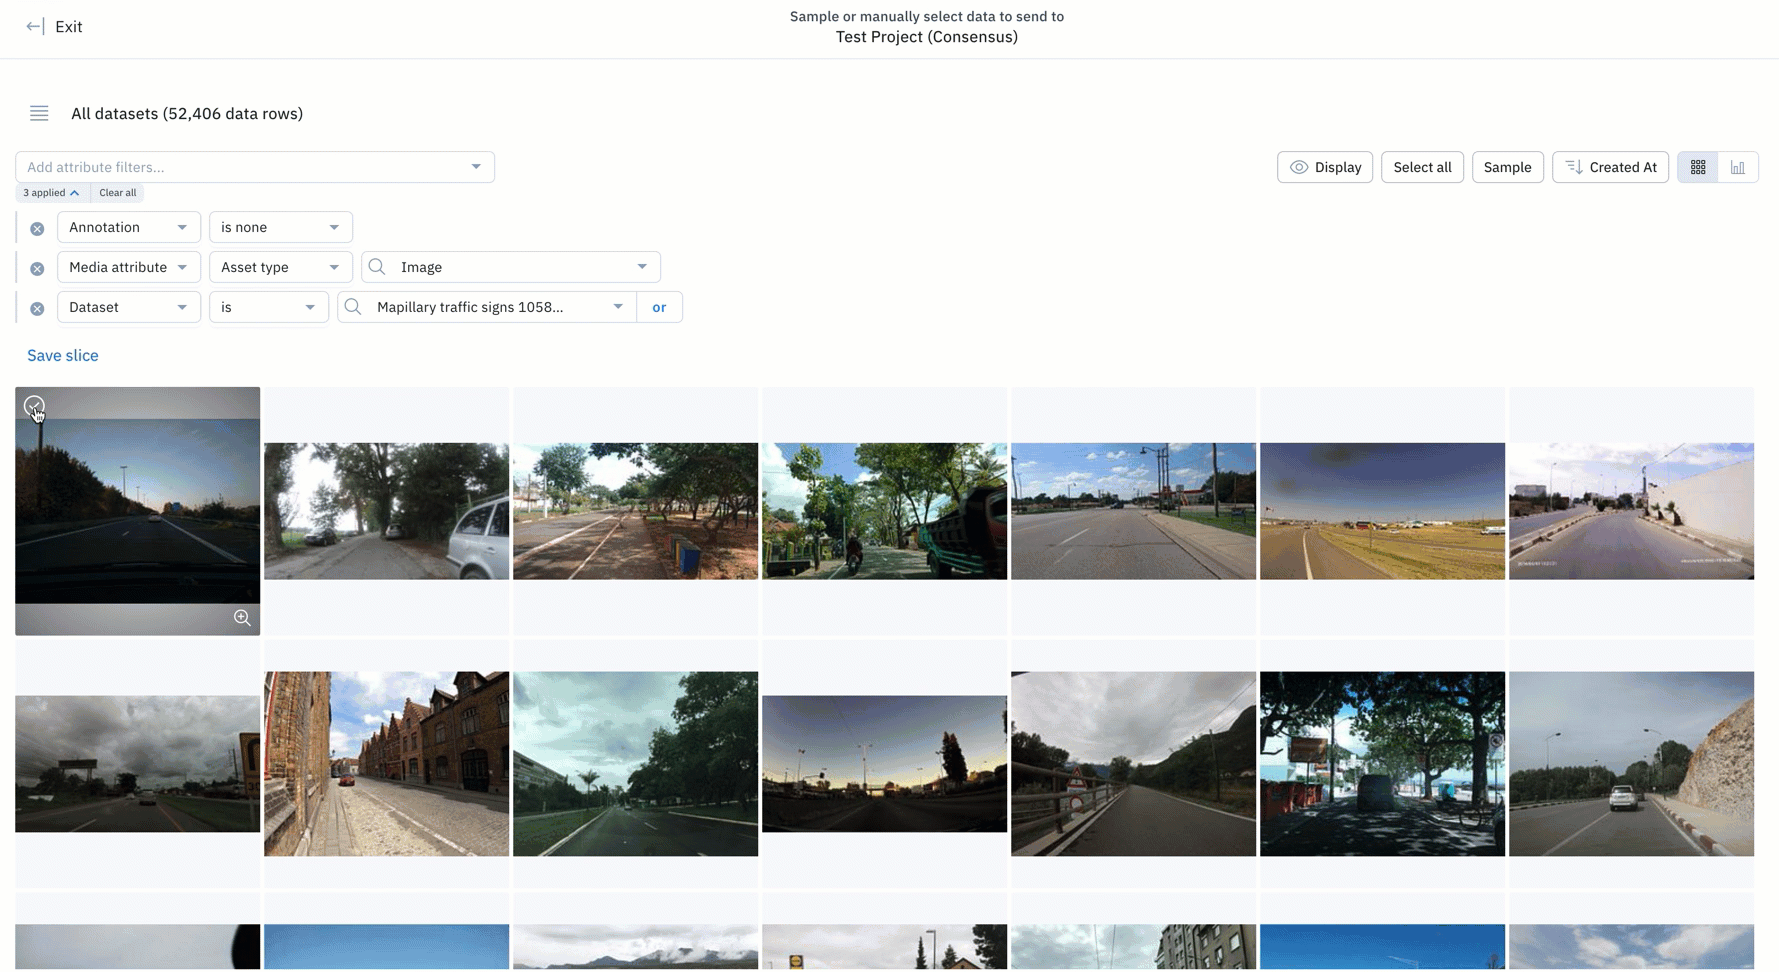This screenshot has width=1779, height=972.
Task: Open the tree-lined road with silver car thumbnail
Action: tap(386, 511)
